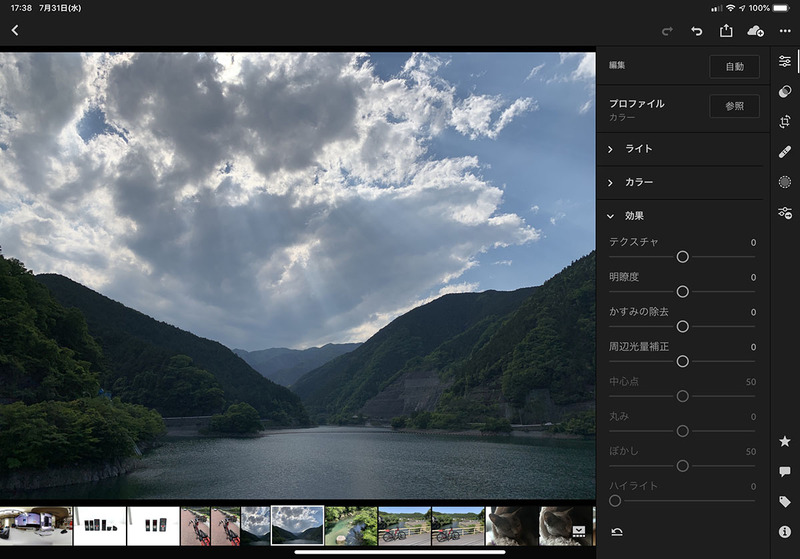Open the presets overlapping circles icon
The width and height of the screenshot is (800, 559).
click(785, 91)
